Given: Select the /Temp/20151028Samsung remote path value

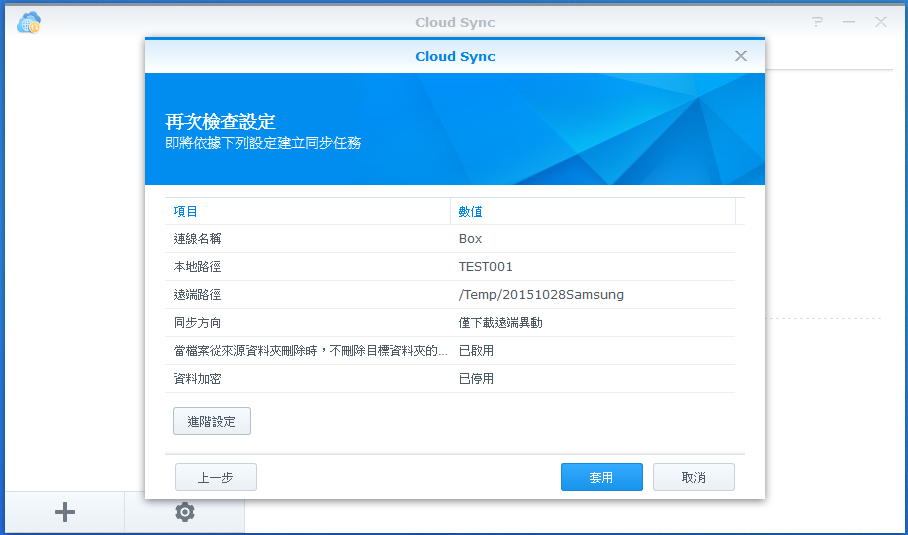Looking at the screenshot, I should tap(541, 295).
